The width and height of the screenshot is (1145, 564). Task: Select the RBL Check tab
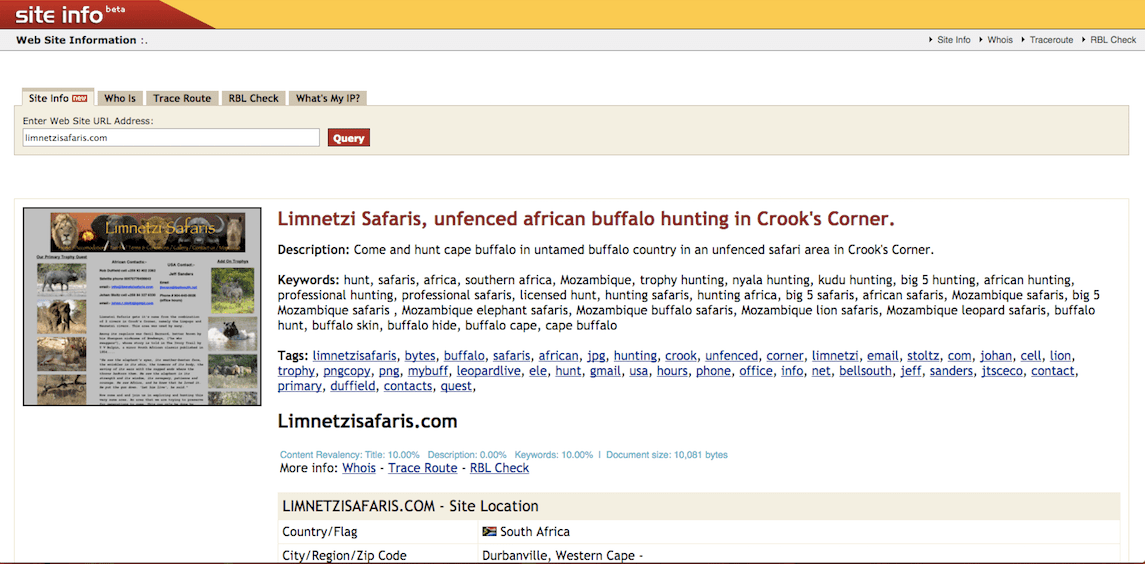253,98
